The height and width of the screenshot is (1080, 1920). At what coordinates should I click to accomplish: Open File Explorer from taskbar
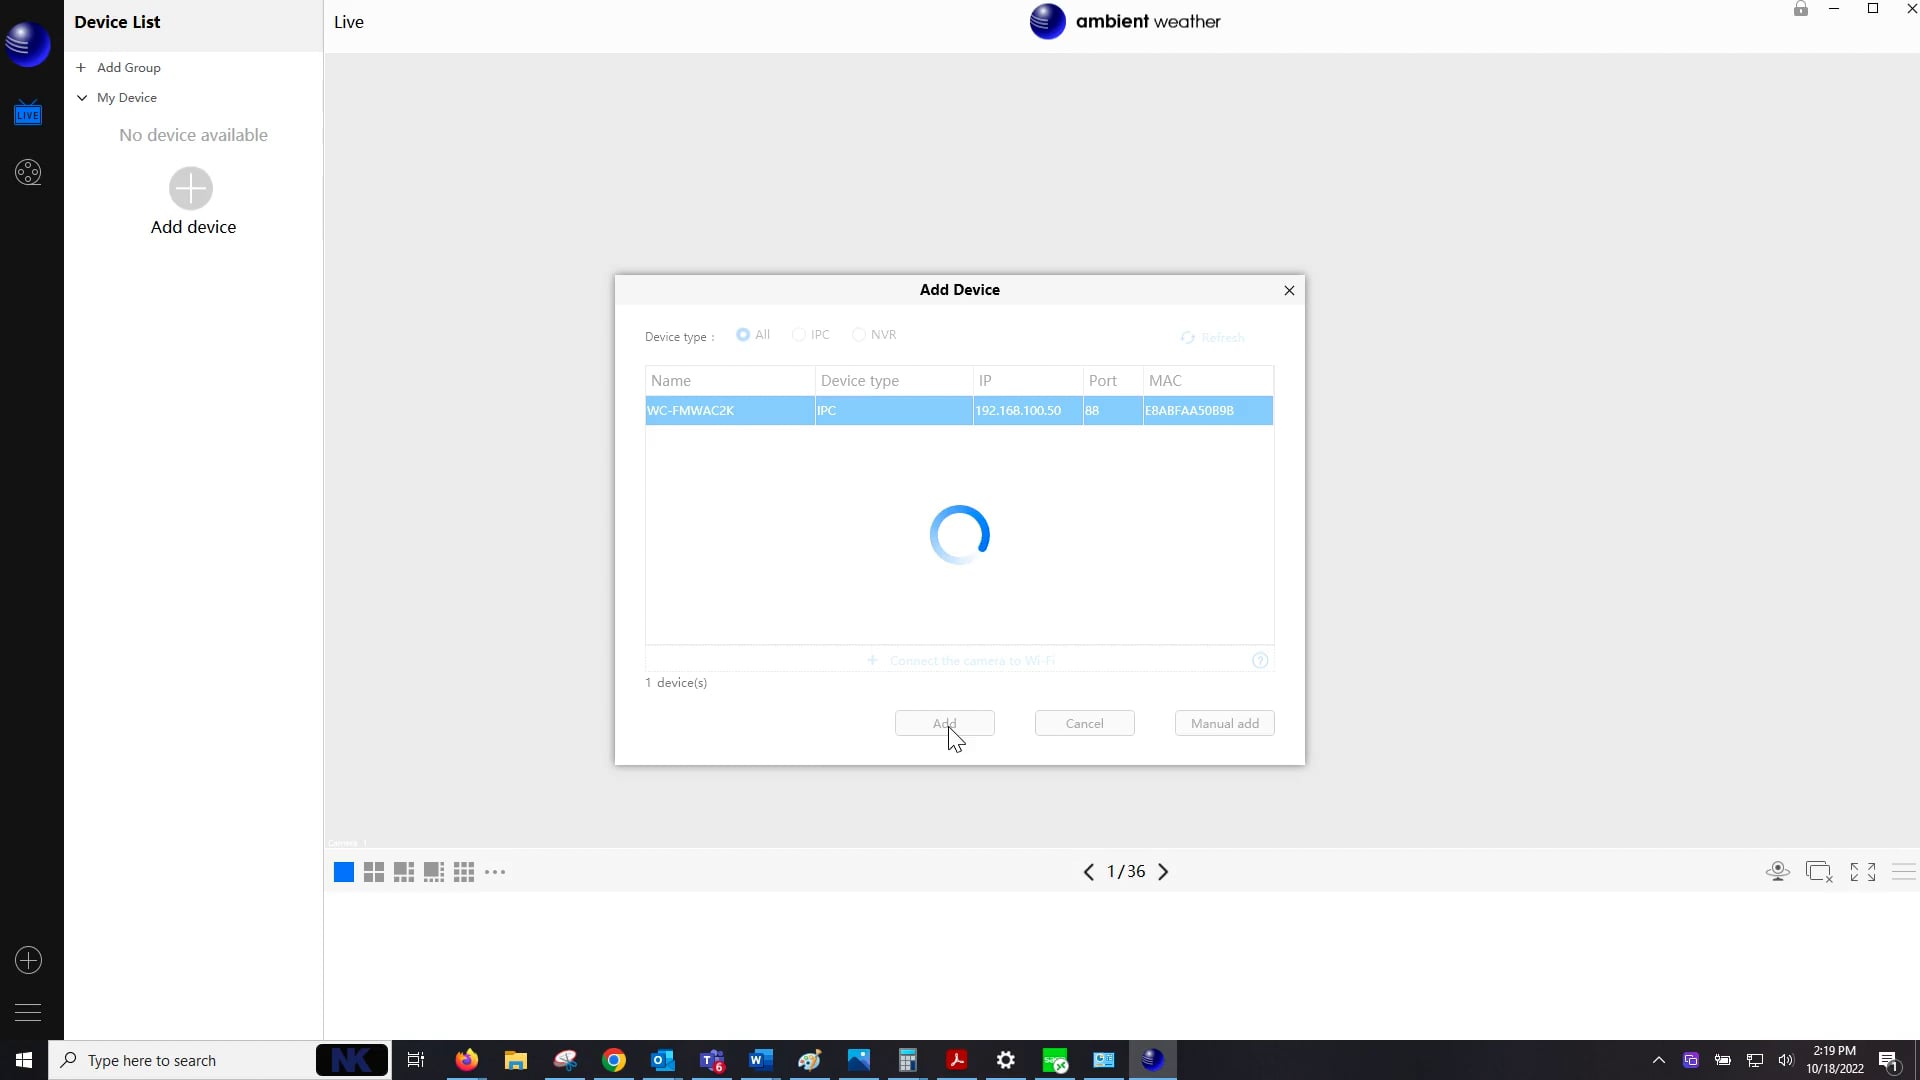click(516, 1060)
